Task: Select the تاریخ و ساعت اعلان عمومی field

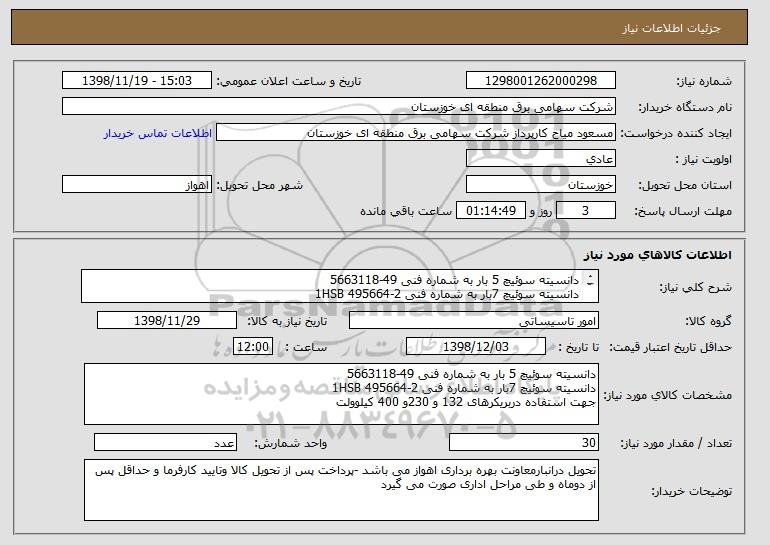Action: pyautogui.click(x=137, y=81)
